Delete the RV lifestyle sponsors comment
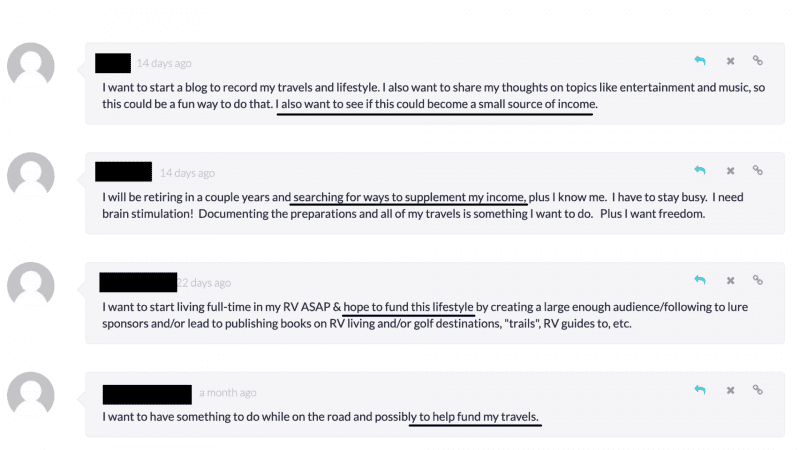The height and width of the screenshot is (450, 800). [730, 281]
